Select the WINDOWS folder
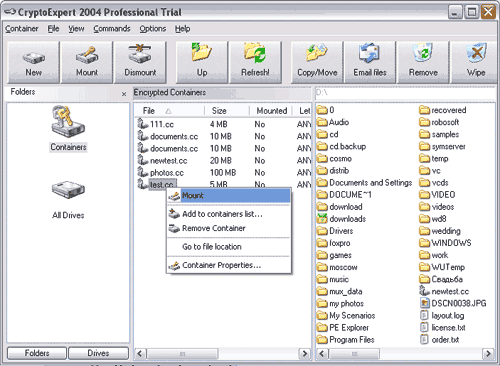500x366 pixels. pyautogui.click(x=445, y=243)
